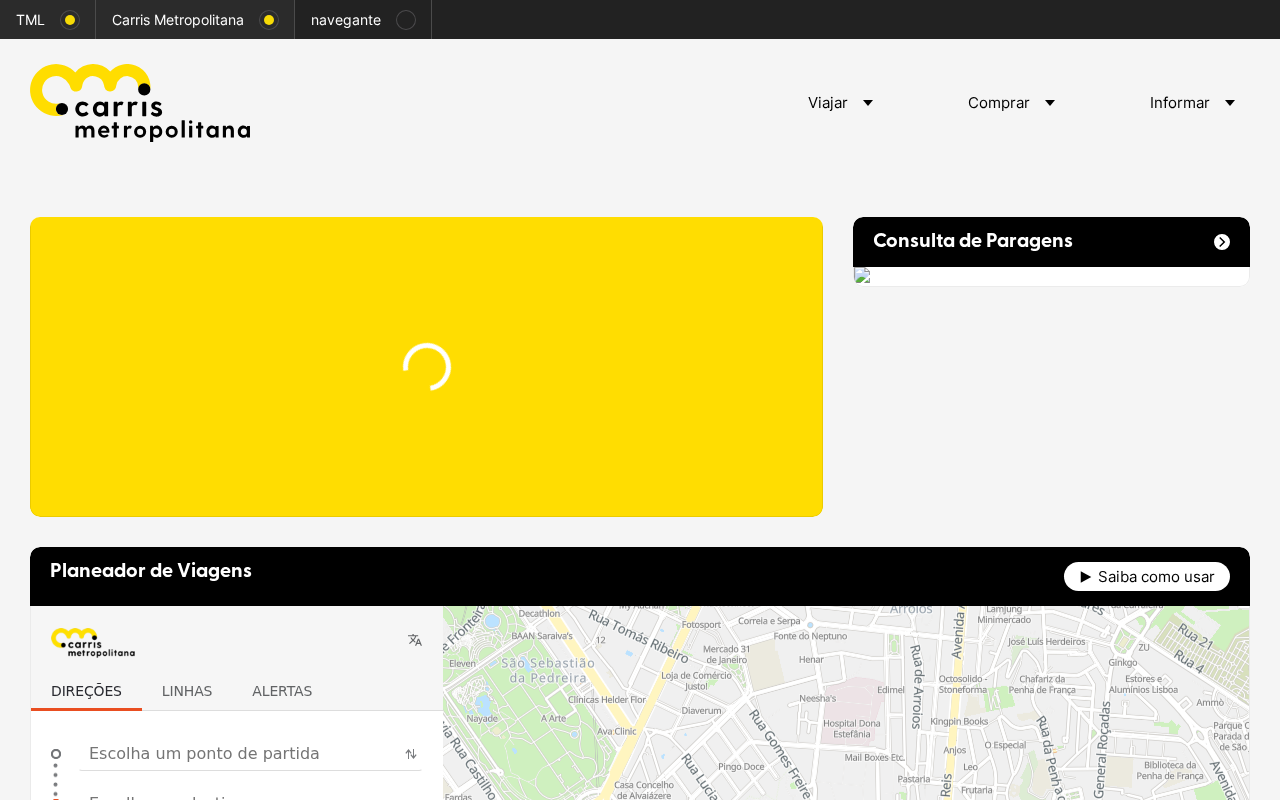Click the yellow dot next to TML
Viewport: 1280px width, 800px height.
click(x=70, y=20)
